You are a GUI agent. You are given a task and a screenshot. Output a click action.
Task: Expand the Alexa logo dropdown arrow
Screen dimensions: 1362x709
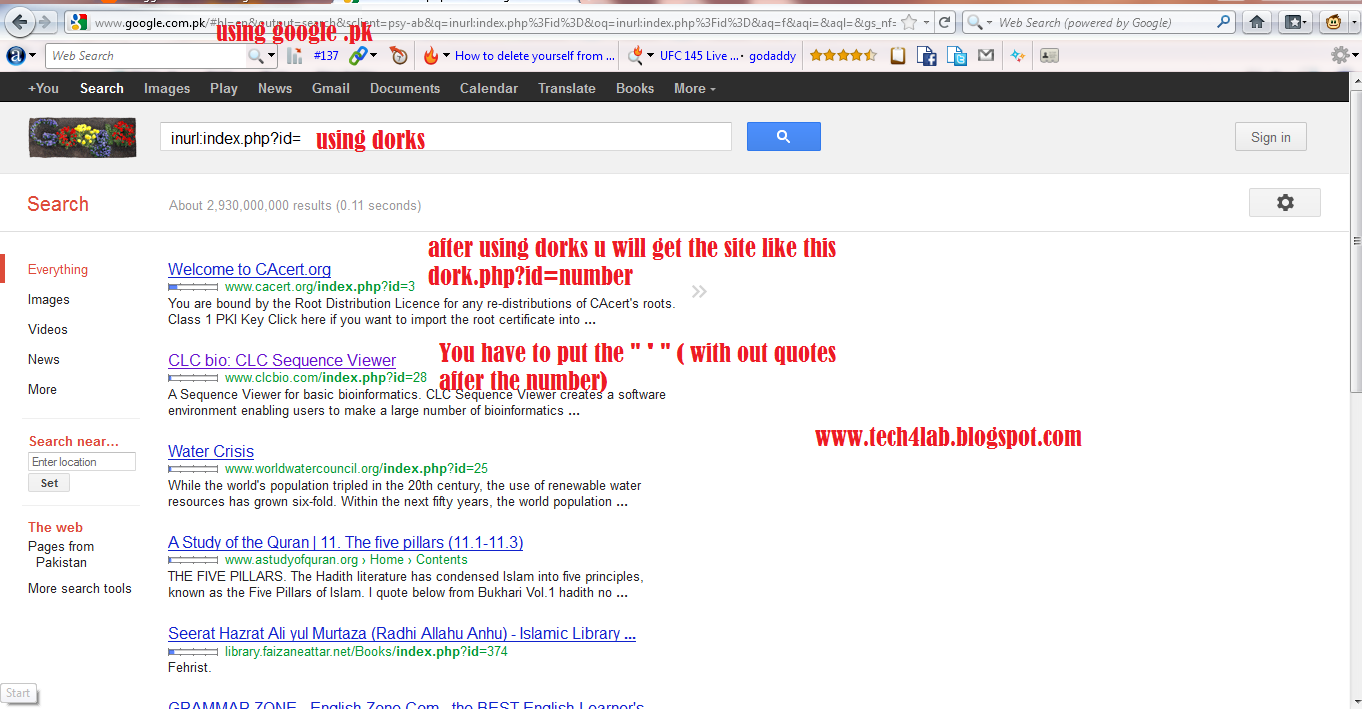tap(32, 56)
